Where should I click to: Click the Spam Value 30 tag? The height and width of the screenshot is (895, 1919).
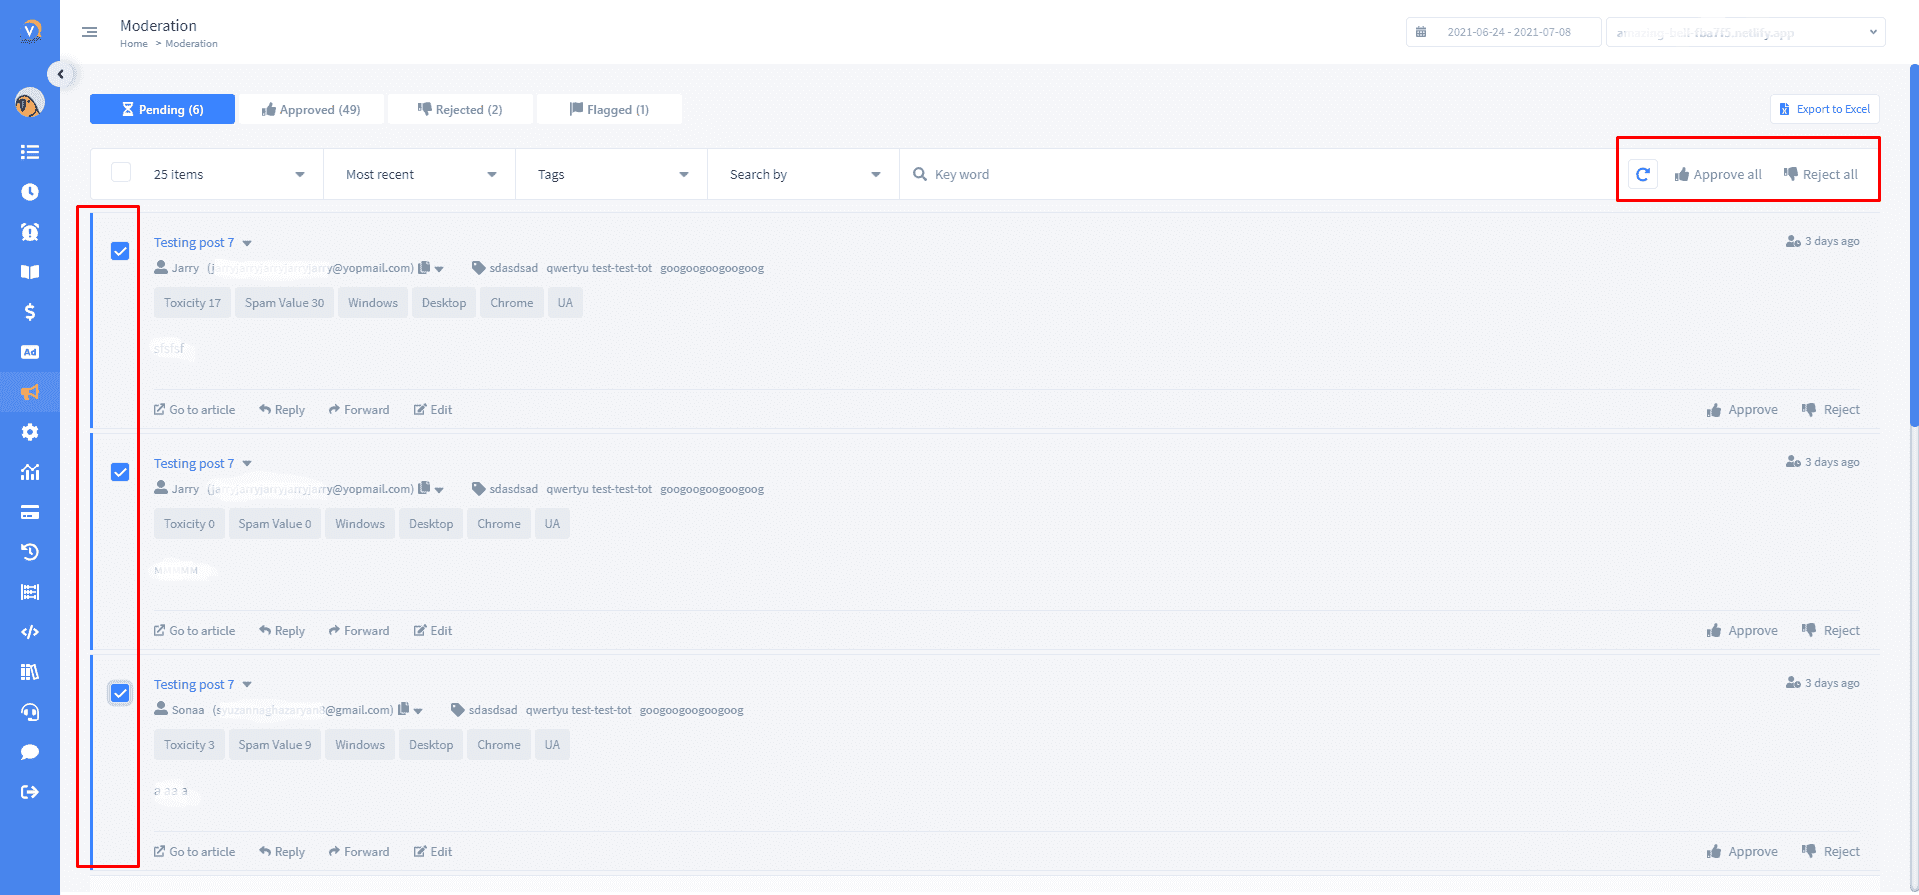point(285,303)
